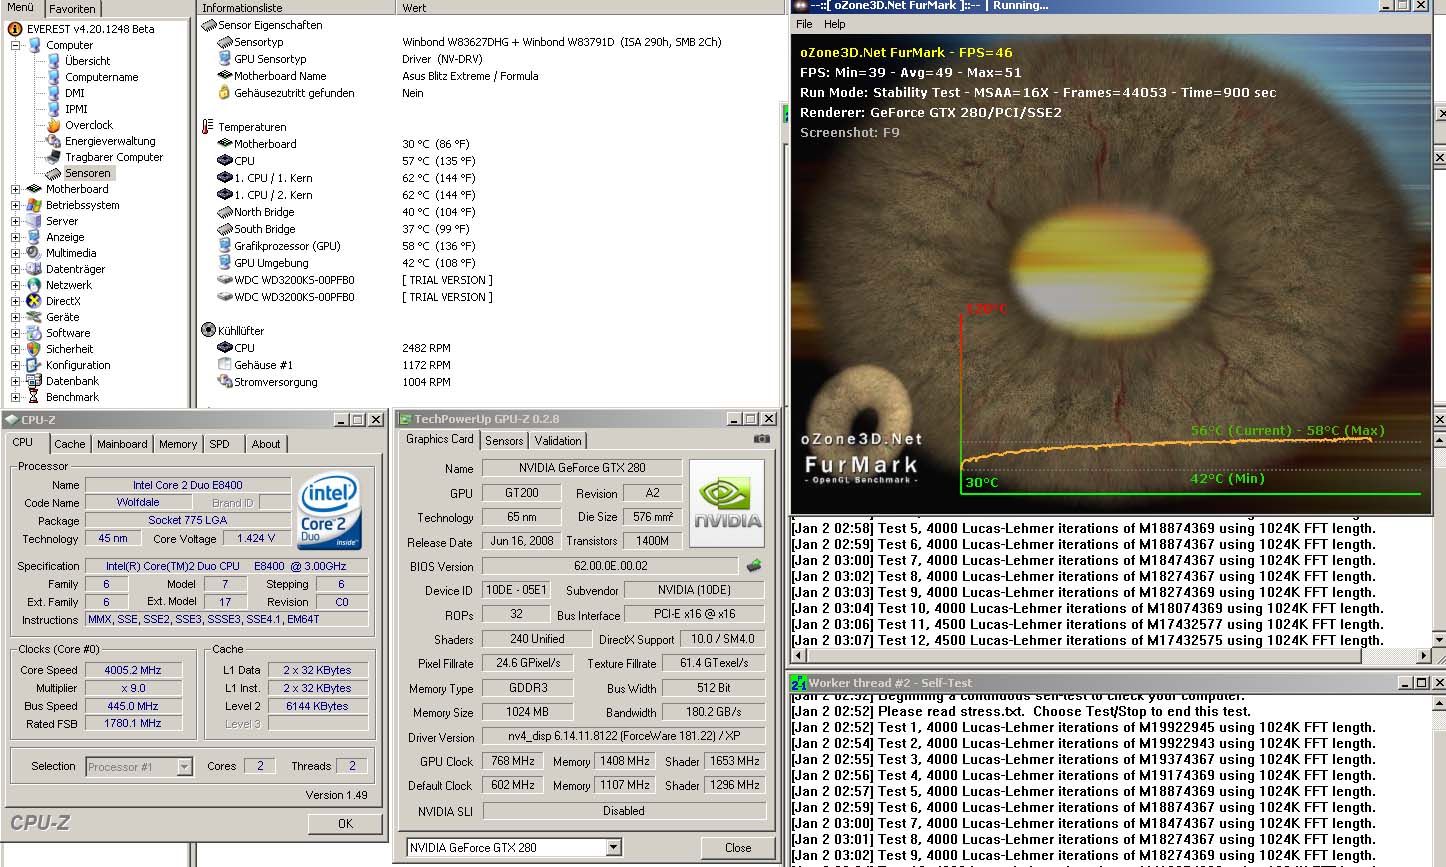The height and width of the screenshot is (867, 1446).
Task: Select the GPU Umgebung temperature row
Action: tap(490, 263)
